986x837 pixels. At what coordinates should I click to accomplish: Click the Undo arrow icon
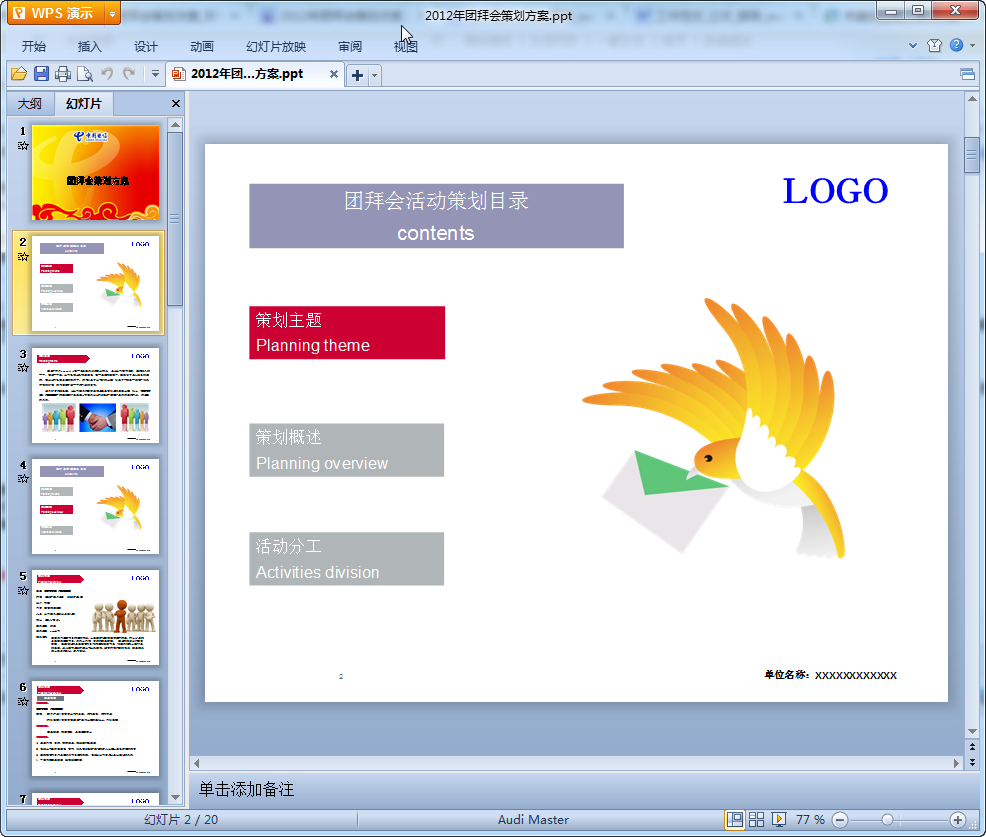108,74
